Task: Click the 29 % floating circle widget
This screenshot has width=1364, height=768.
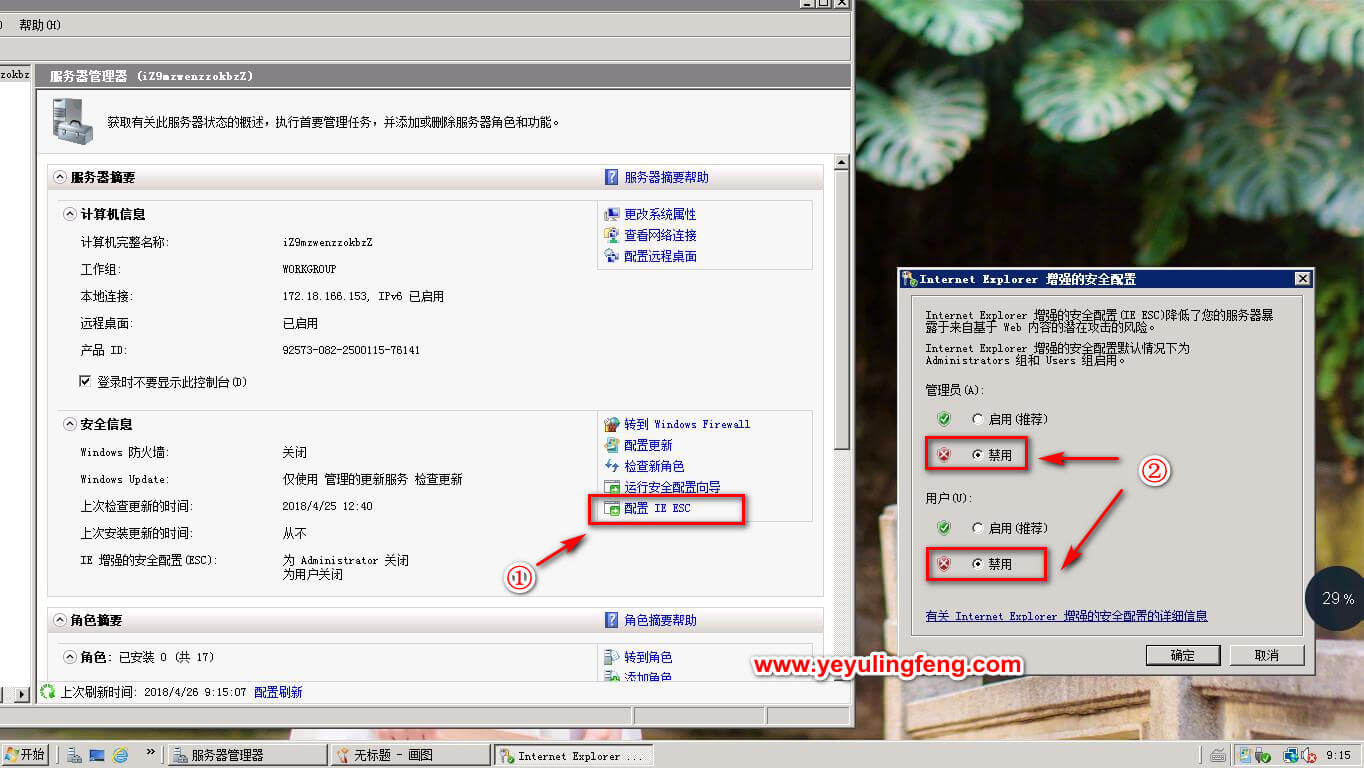Action: pyautogui.click(x=1337, y=599)
